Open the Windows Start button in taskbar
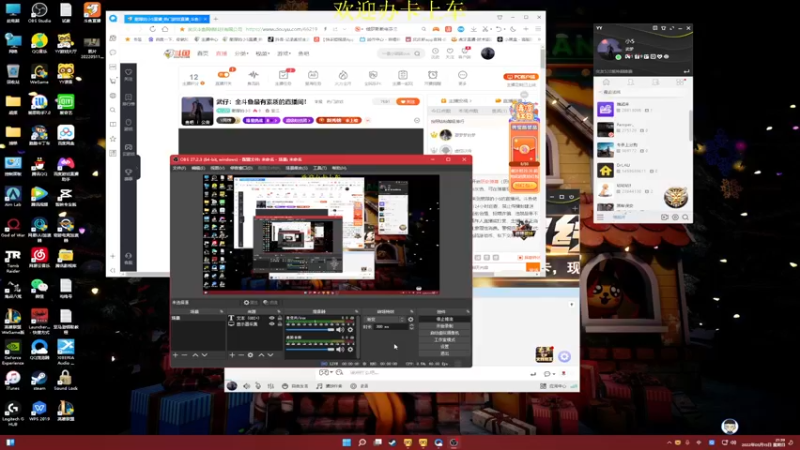Image resolution: width=800 pixels, height=450 pixels. (346, 442)
